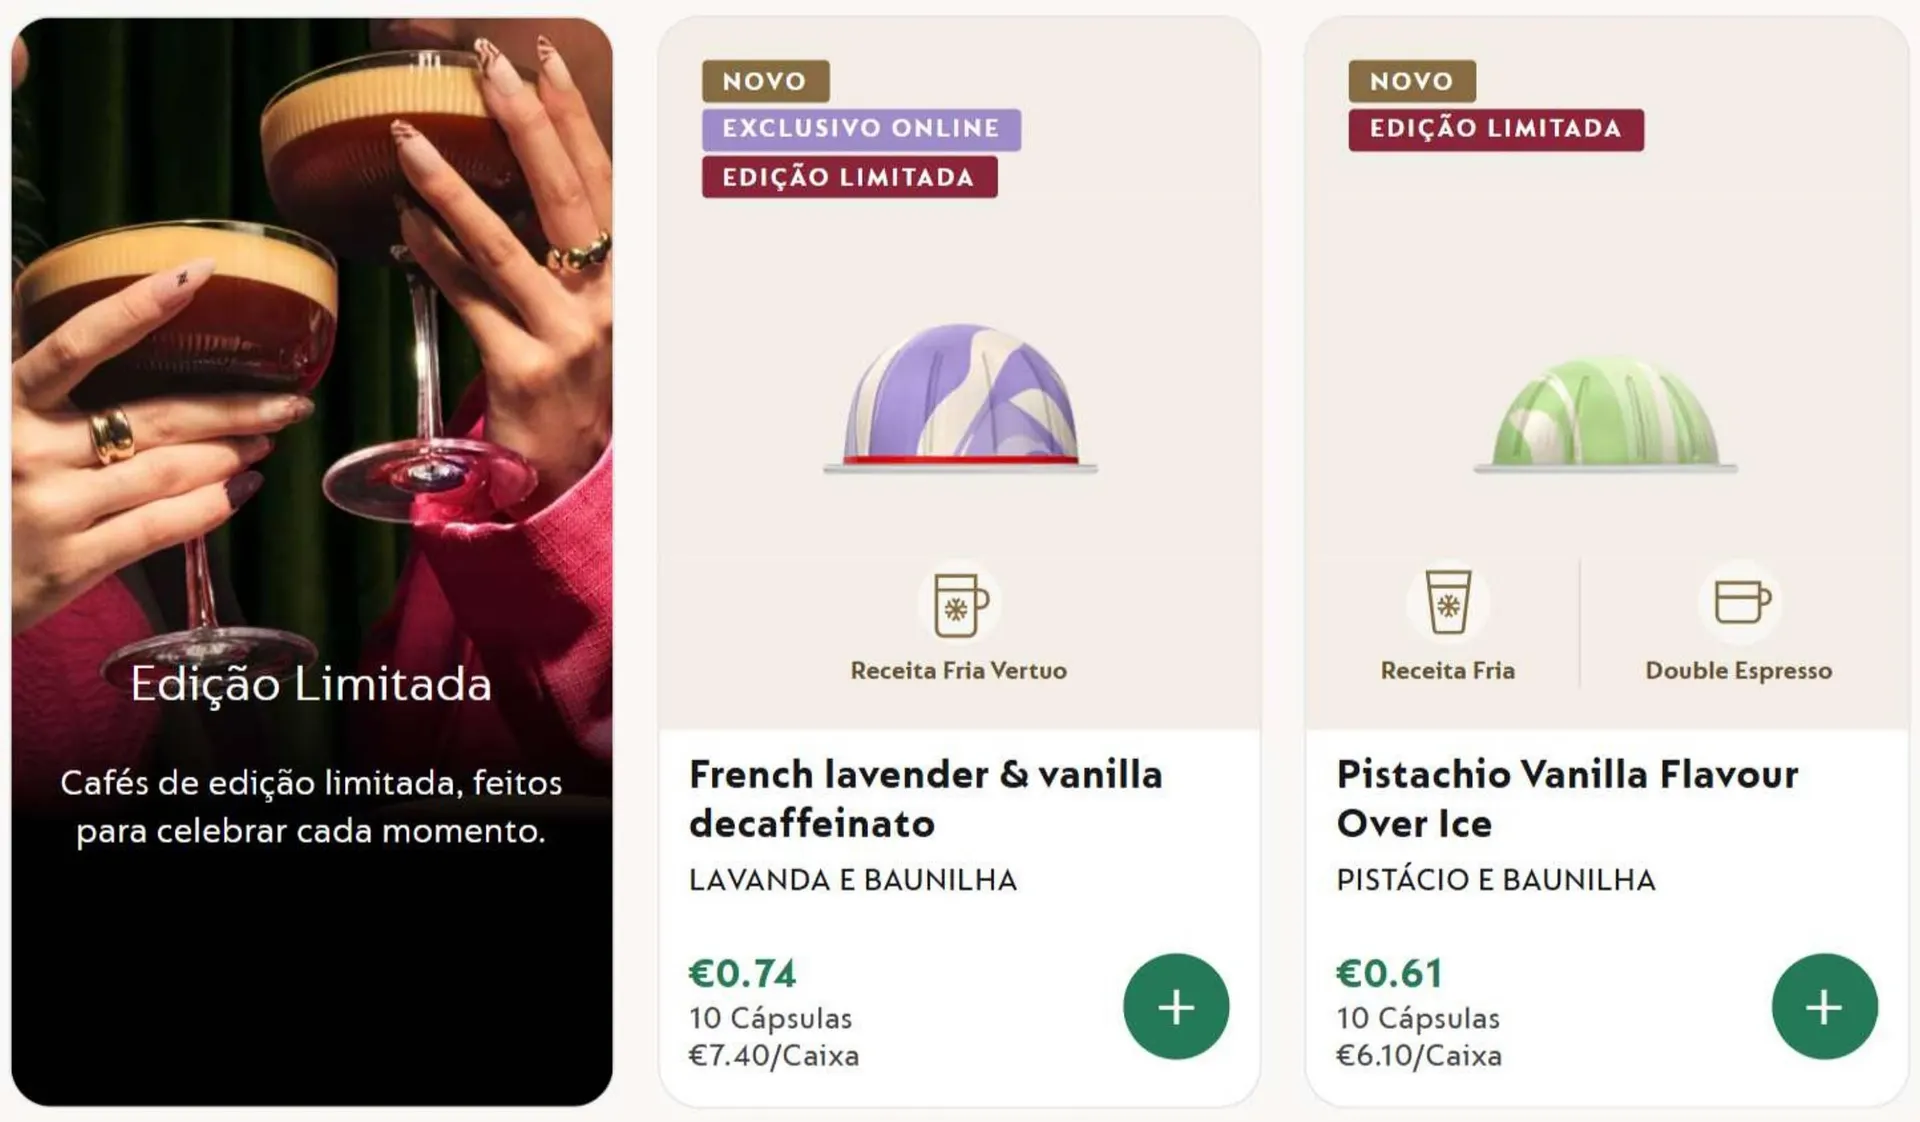The height and width of the screenshot is (1122, 1920).
Task: Click the €0.74 lavender capsule price
Action: click(742, 973)
